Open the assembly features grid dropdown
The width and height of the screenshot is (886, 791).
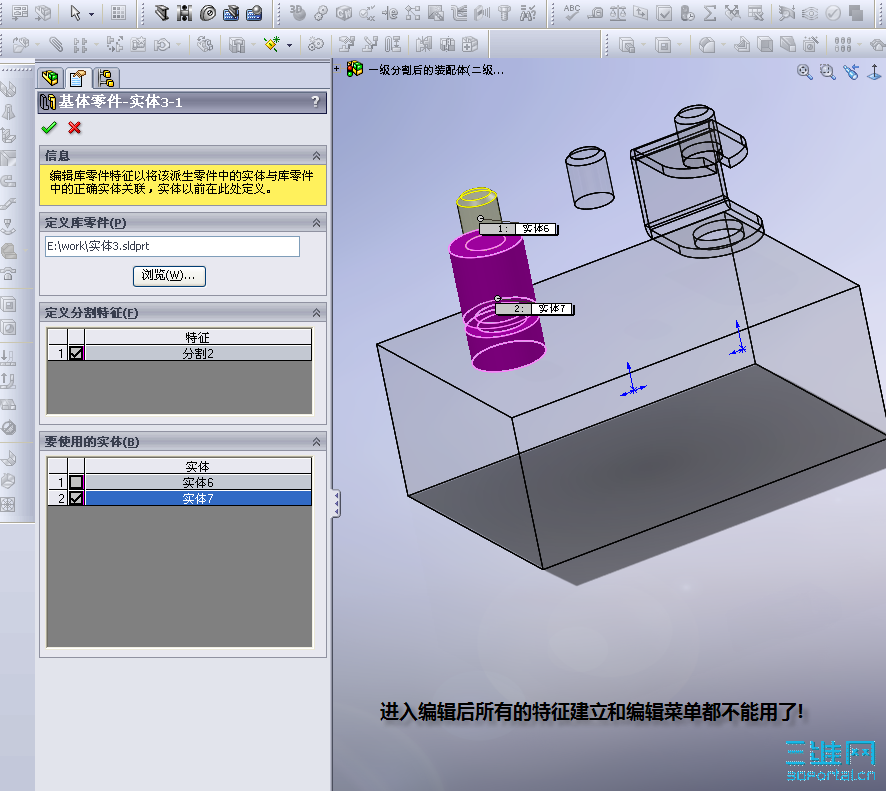[858, 45]
